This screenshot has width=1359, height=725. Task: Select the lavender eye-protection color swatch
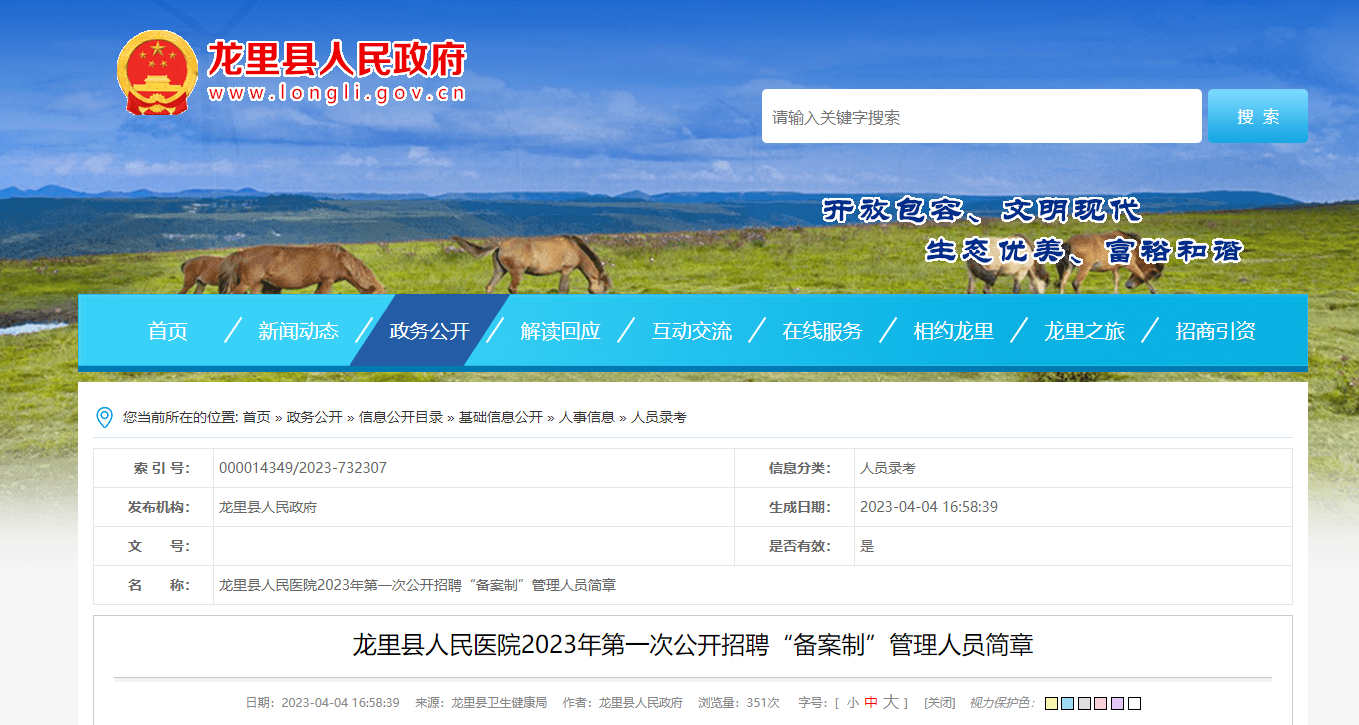coord(1118,703)
